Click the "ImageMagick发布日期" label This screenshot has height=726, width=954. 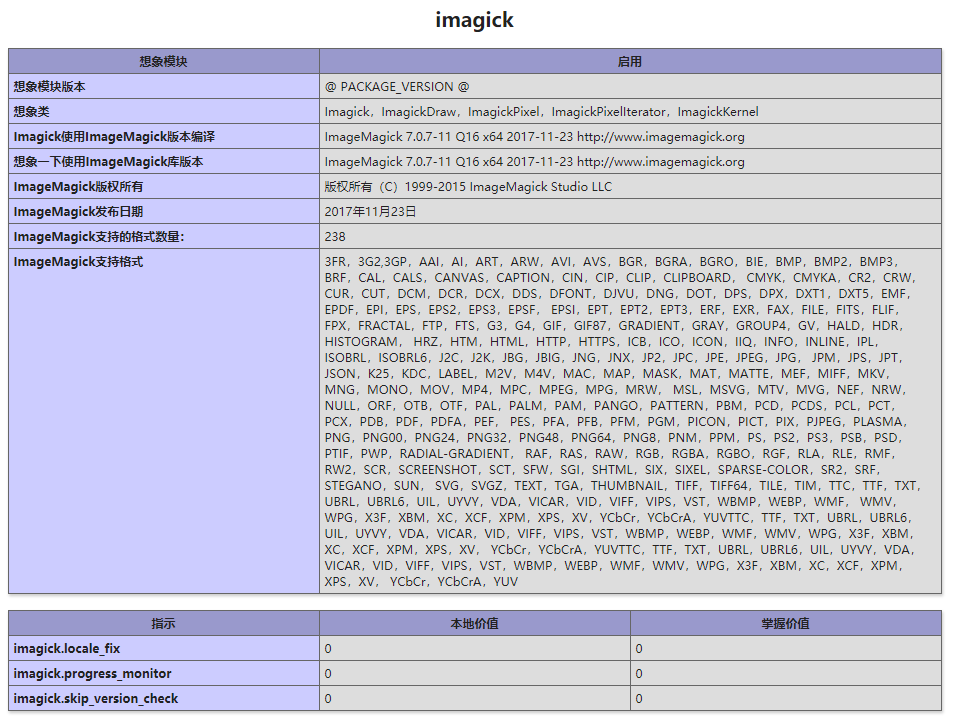78,211
